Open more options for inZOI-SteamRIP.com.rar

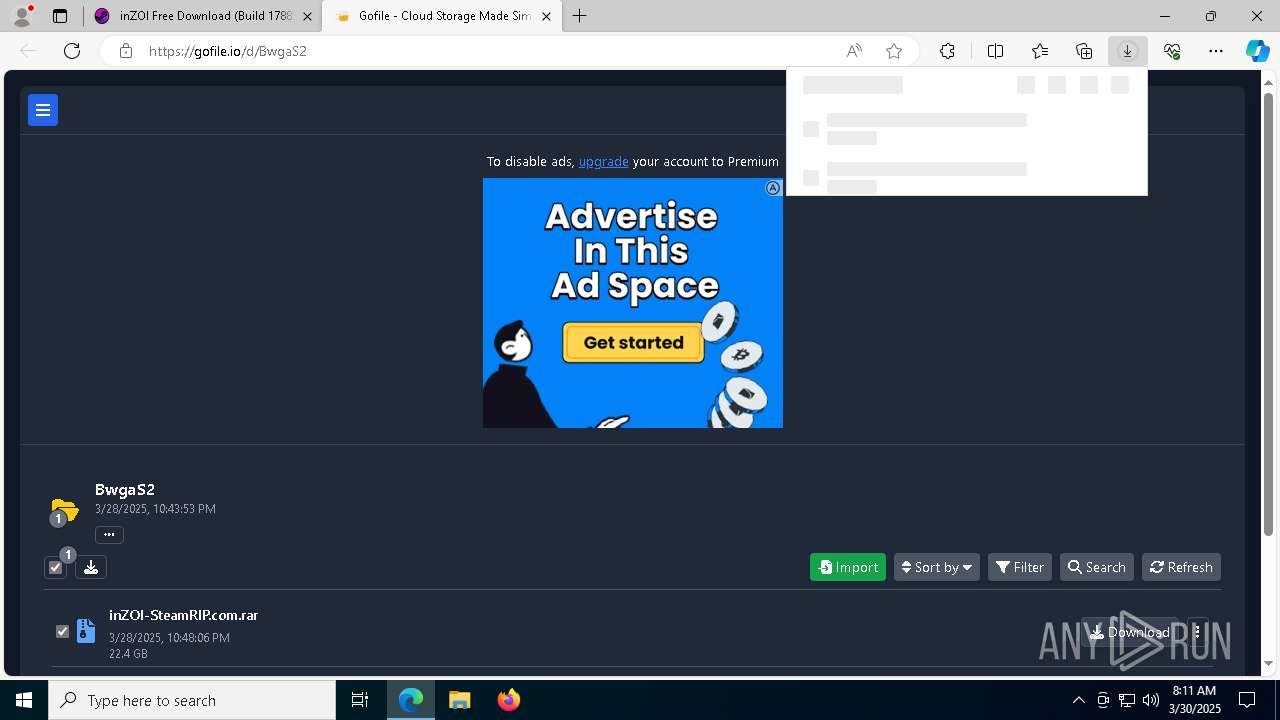click(x=1197, y=632)
